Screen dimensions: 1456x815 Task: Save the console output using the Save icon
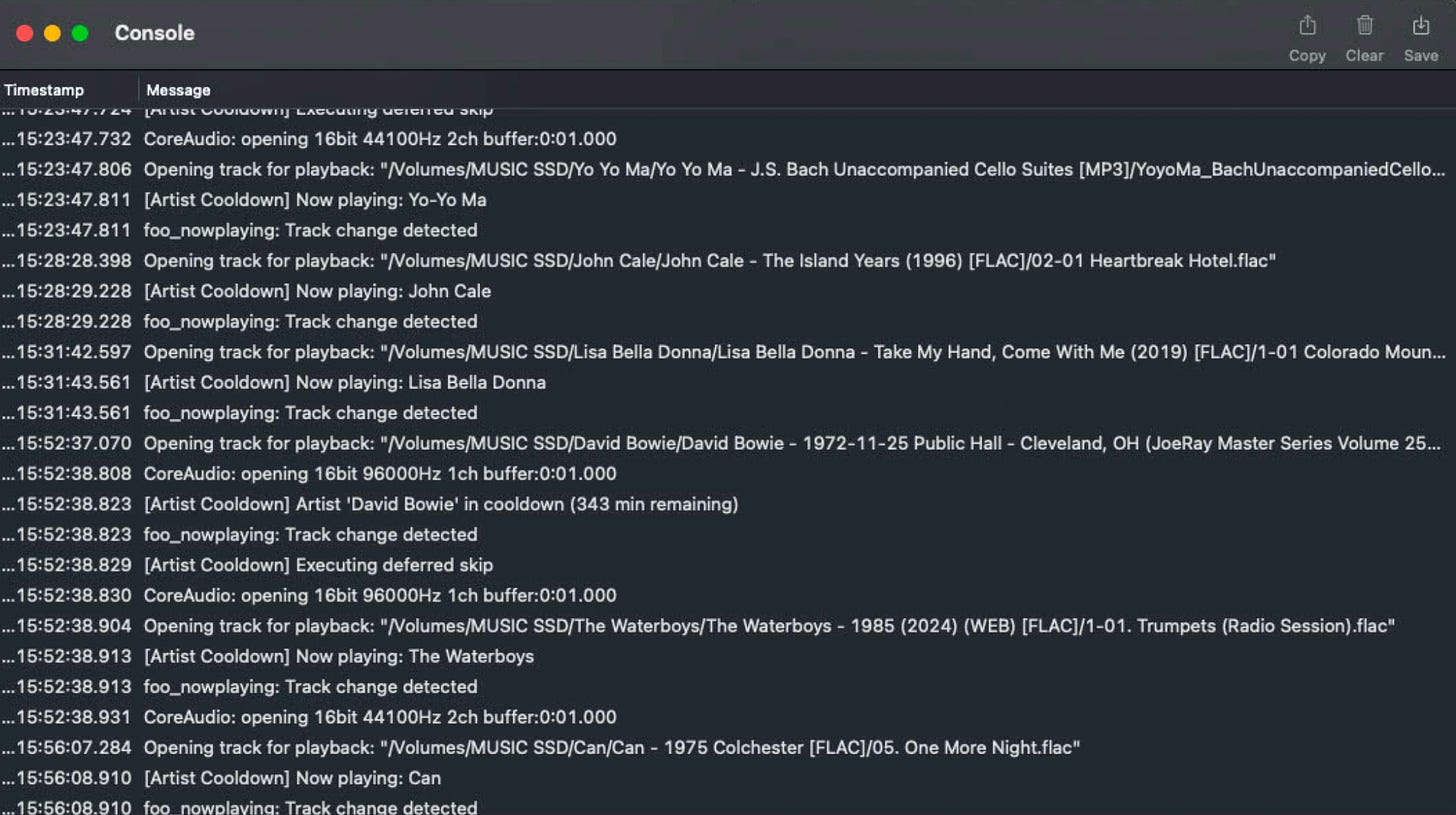tap(1420, 27)
